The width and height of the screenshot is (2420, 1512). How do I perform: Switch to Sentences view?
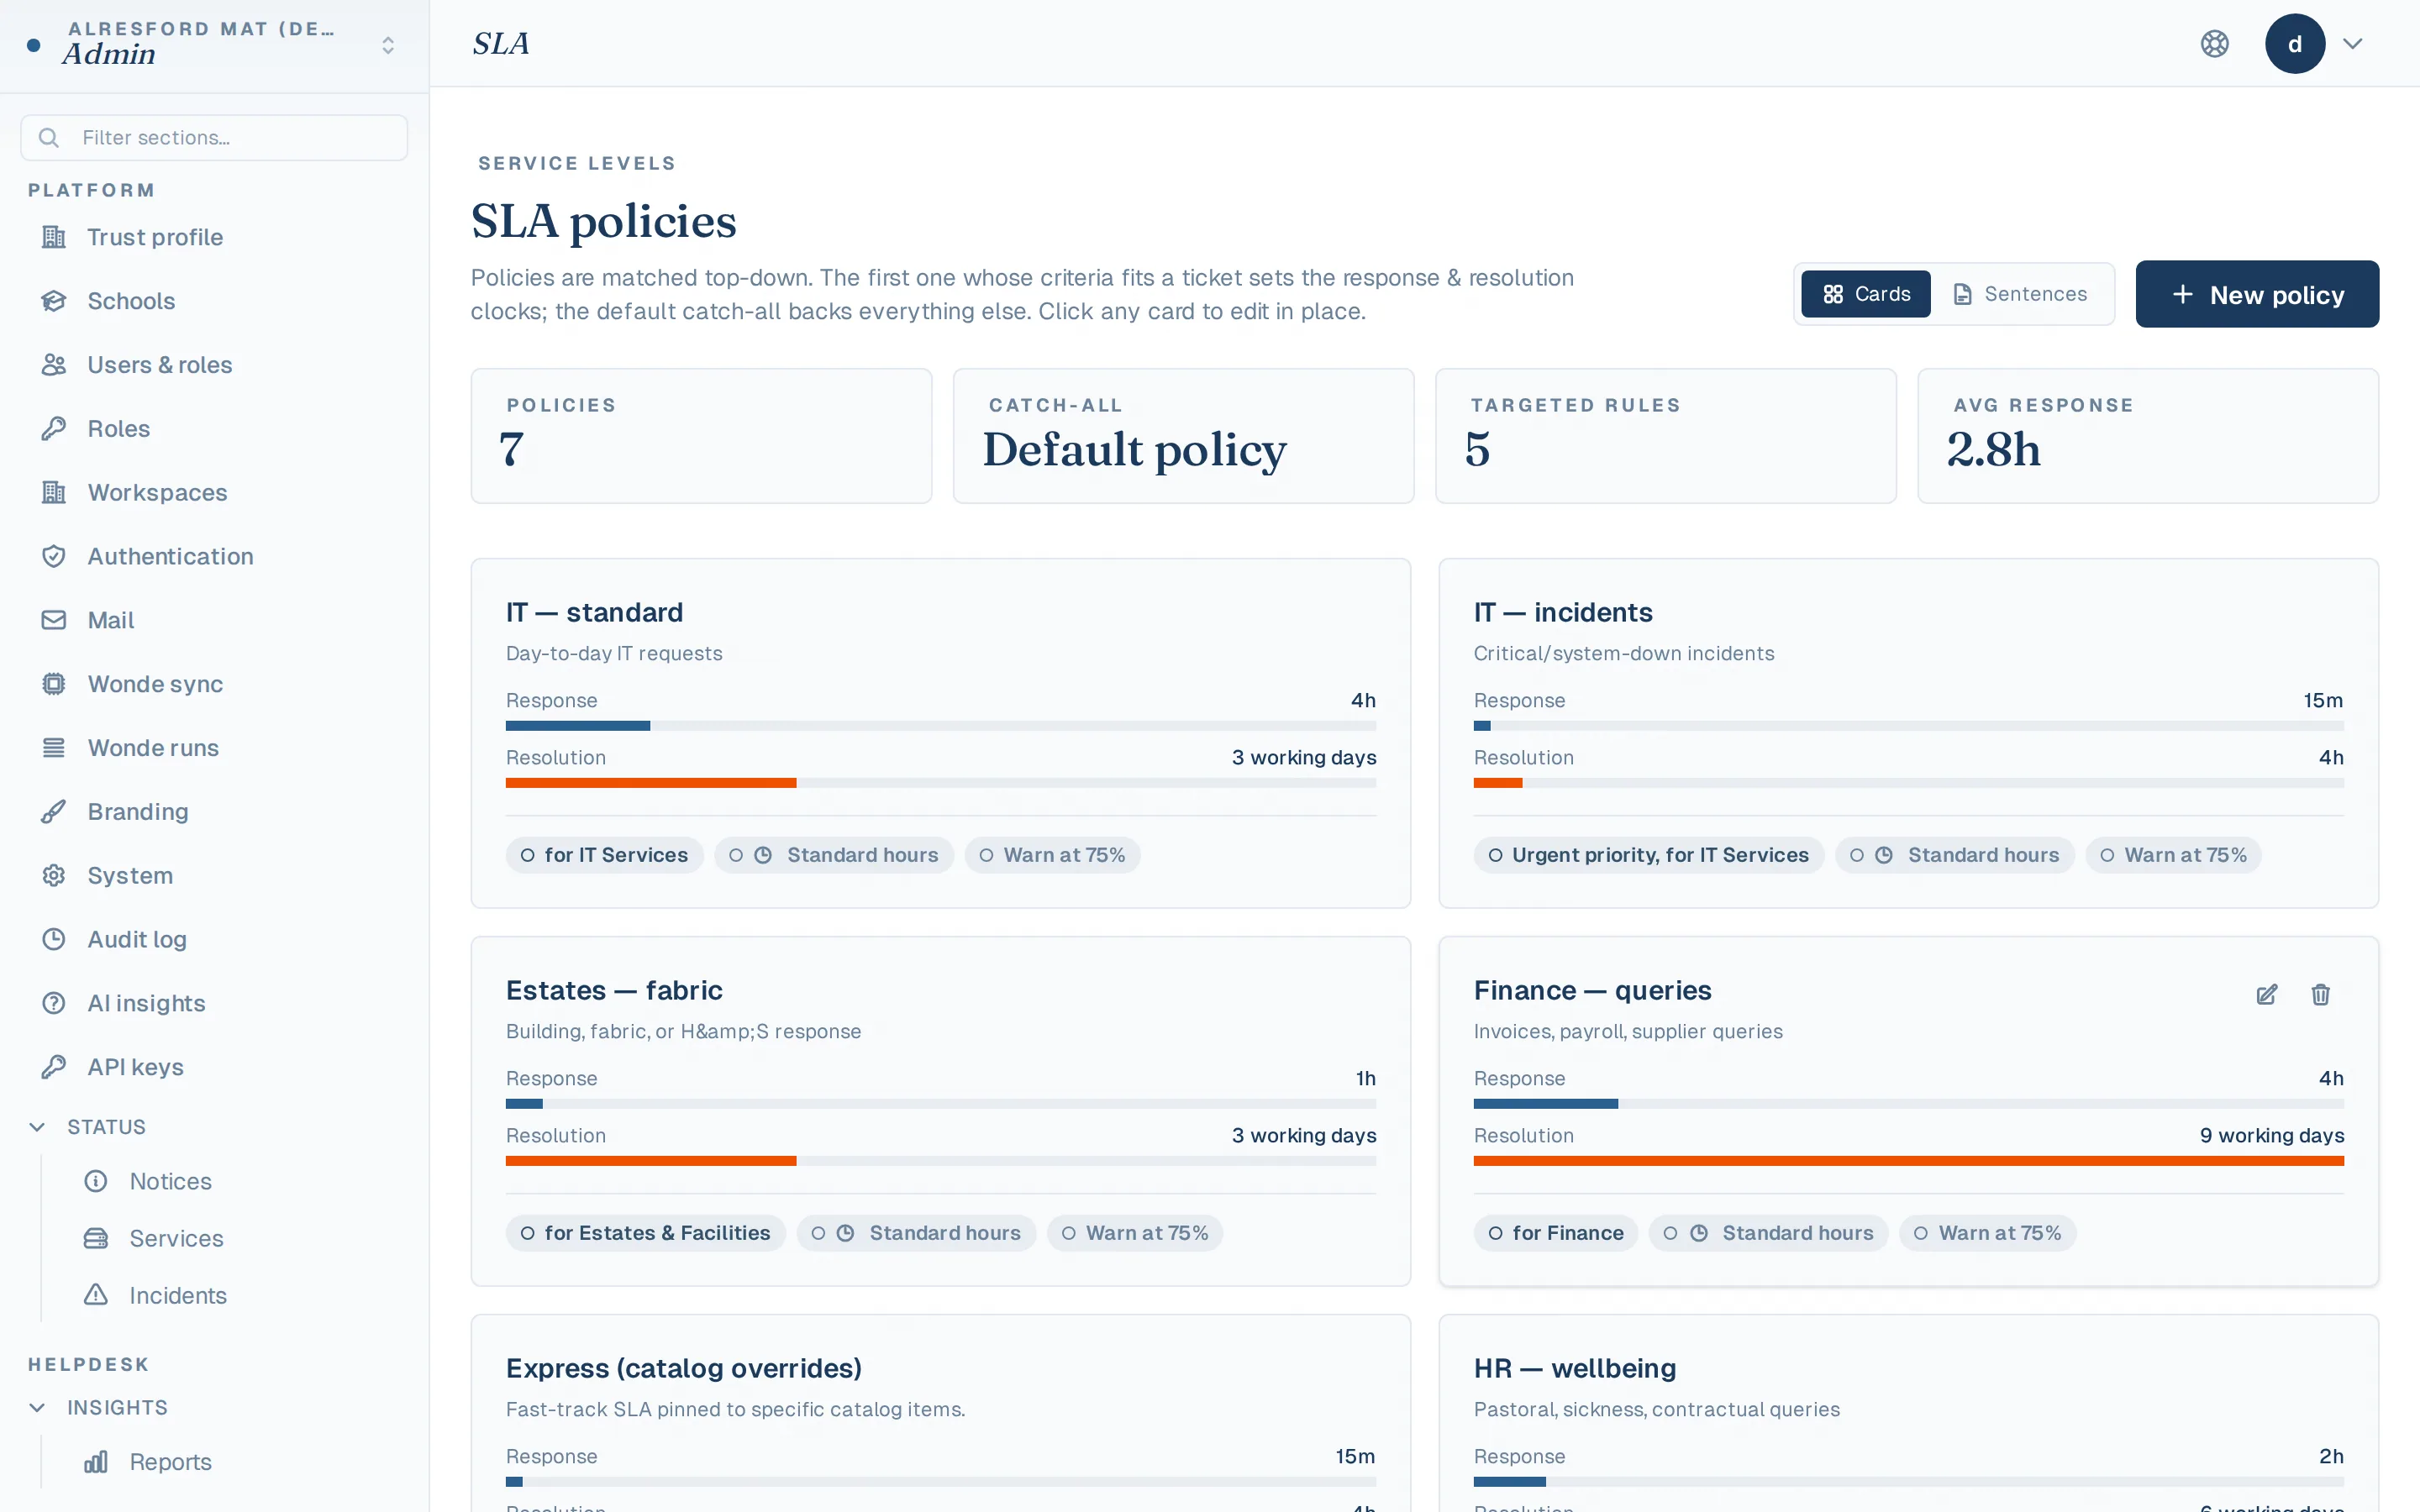click(2021, 294)
